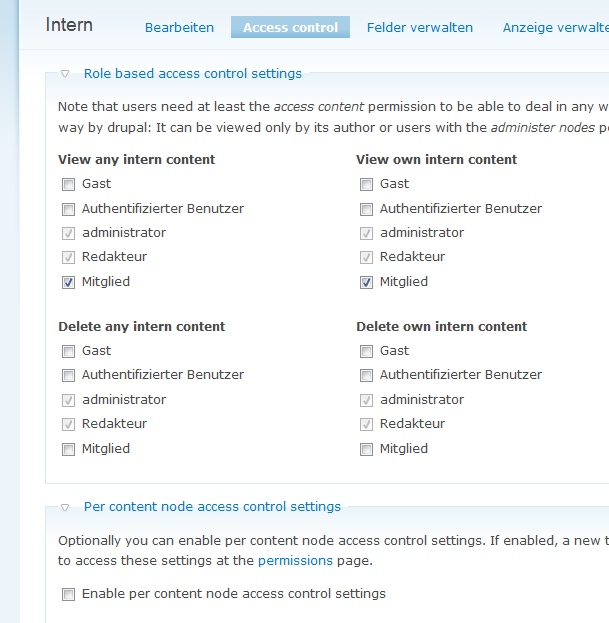Check Authentifizierter Benutzer under View any intern content
The image size is (609, 623).
tap(68, 209)
